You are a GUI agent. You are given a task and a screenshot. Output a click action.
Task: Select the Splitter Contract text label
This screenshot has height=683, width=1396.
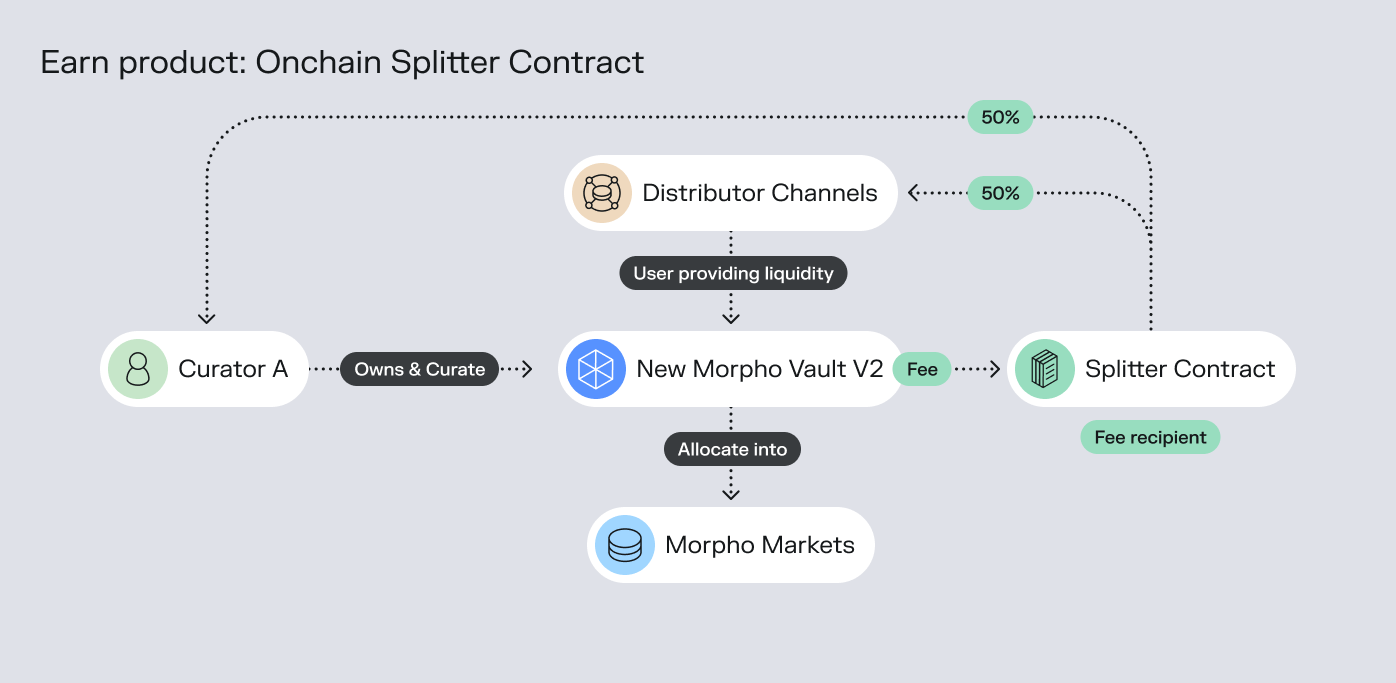pyautogui.click(x=1180, y=369)
